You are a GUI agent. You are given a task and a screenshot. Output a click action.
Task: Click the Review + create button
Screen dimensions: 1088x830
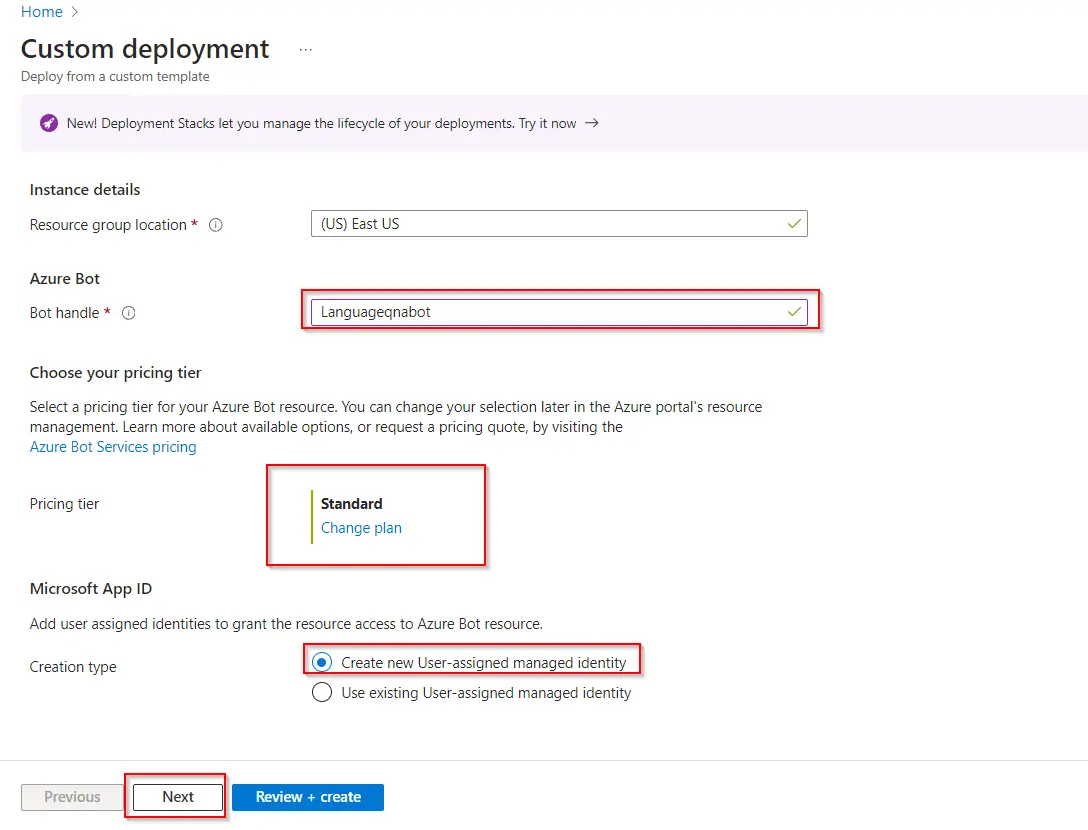pyautogui.click(x=308, y=797)
